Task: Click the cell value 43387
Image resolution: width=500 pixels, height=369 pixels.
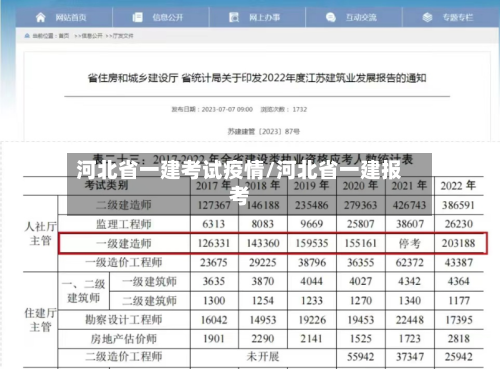Action: [x=459, y=263]
